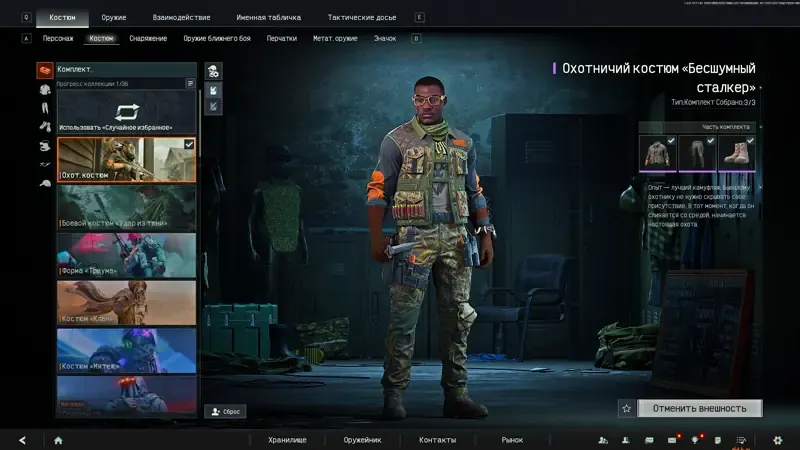
Task: Select Значок sub-tab
Action: (385, 38)
